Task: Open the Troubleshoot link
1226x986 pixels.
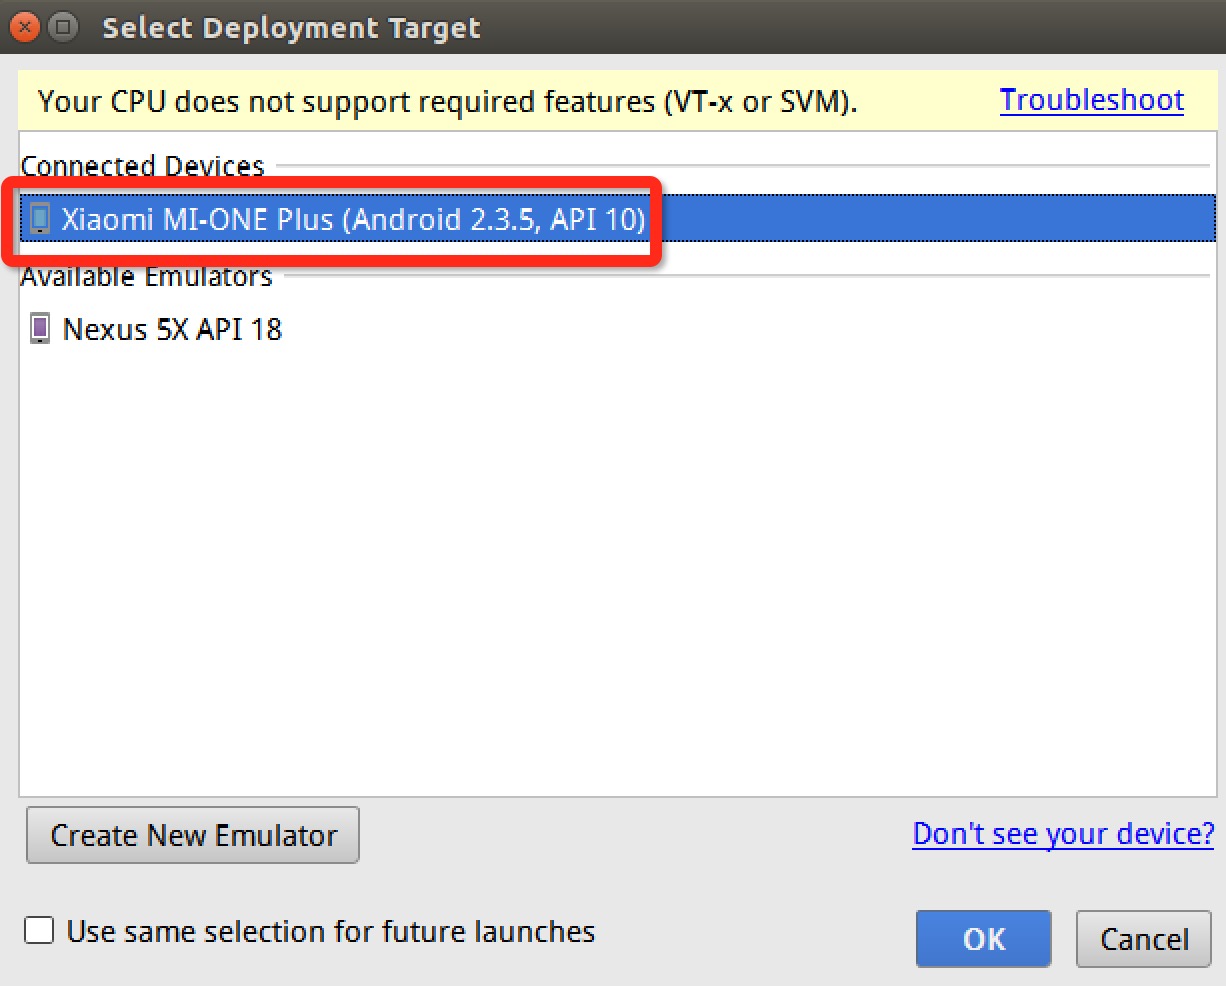Action: point(1091,101)
